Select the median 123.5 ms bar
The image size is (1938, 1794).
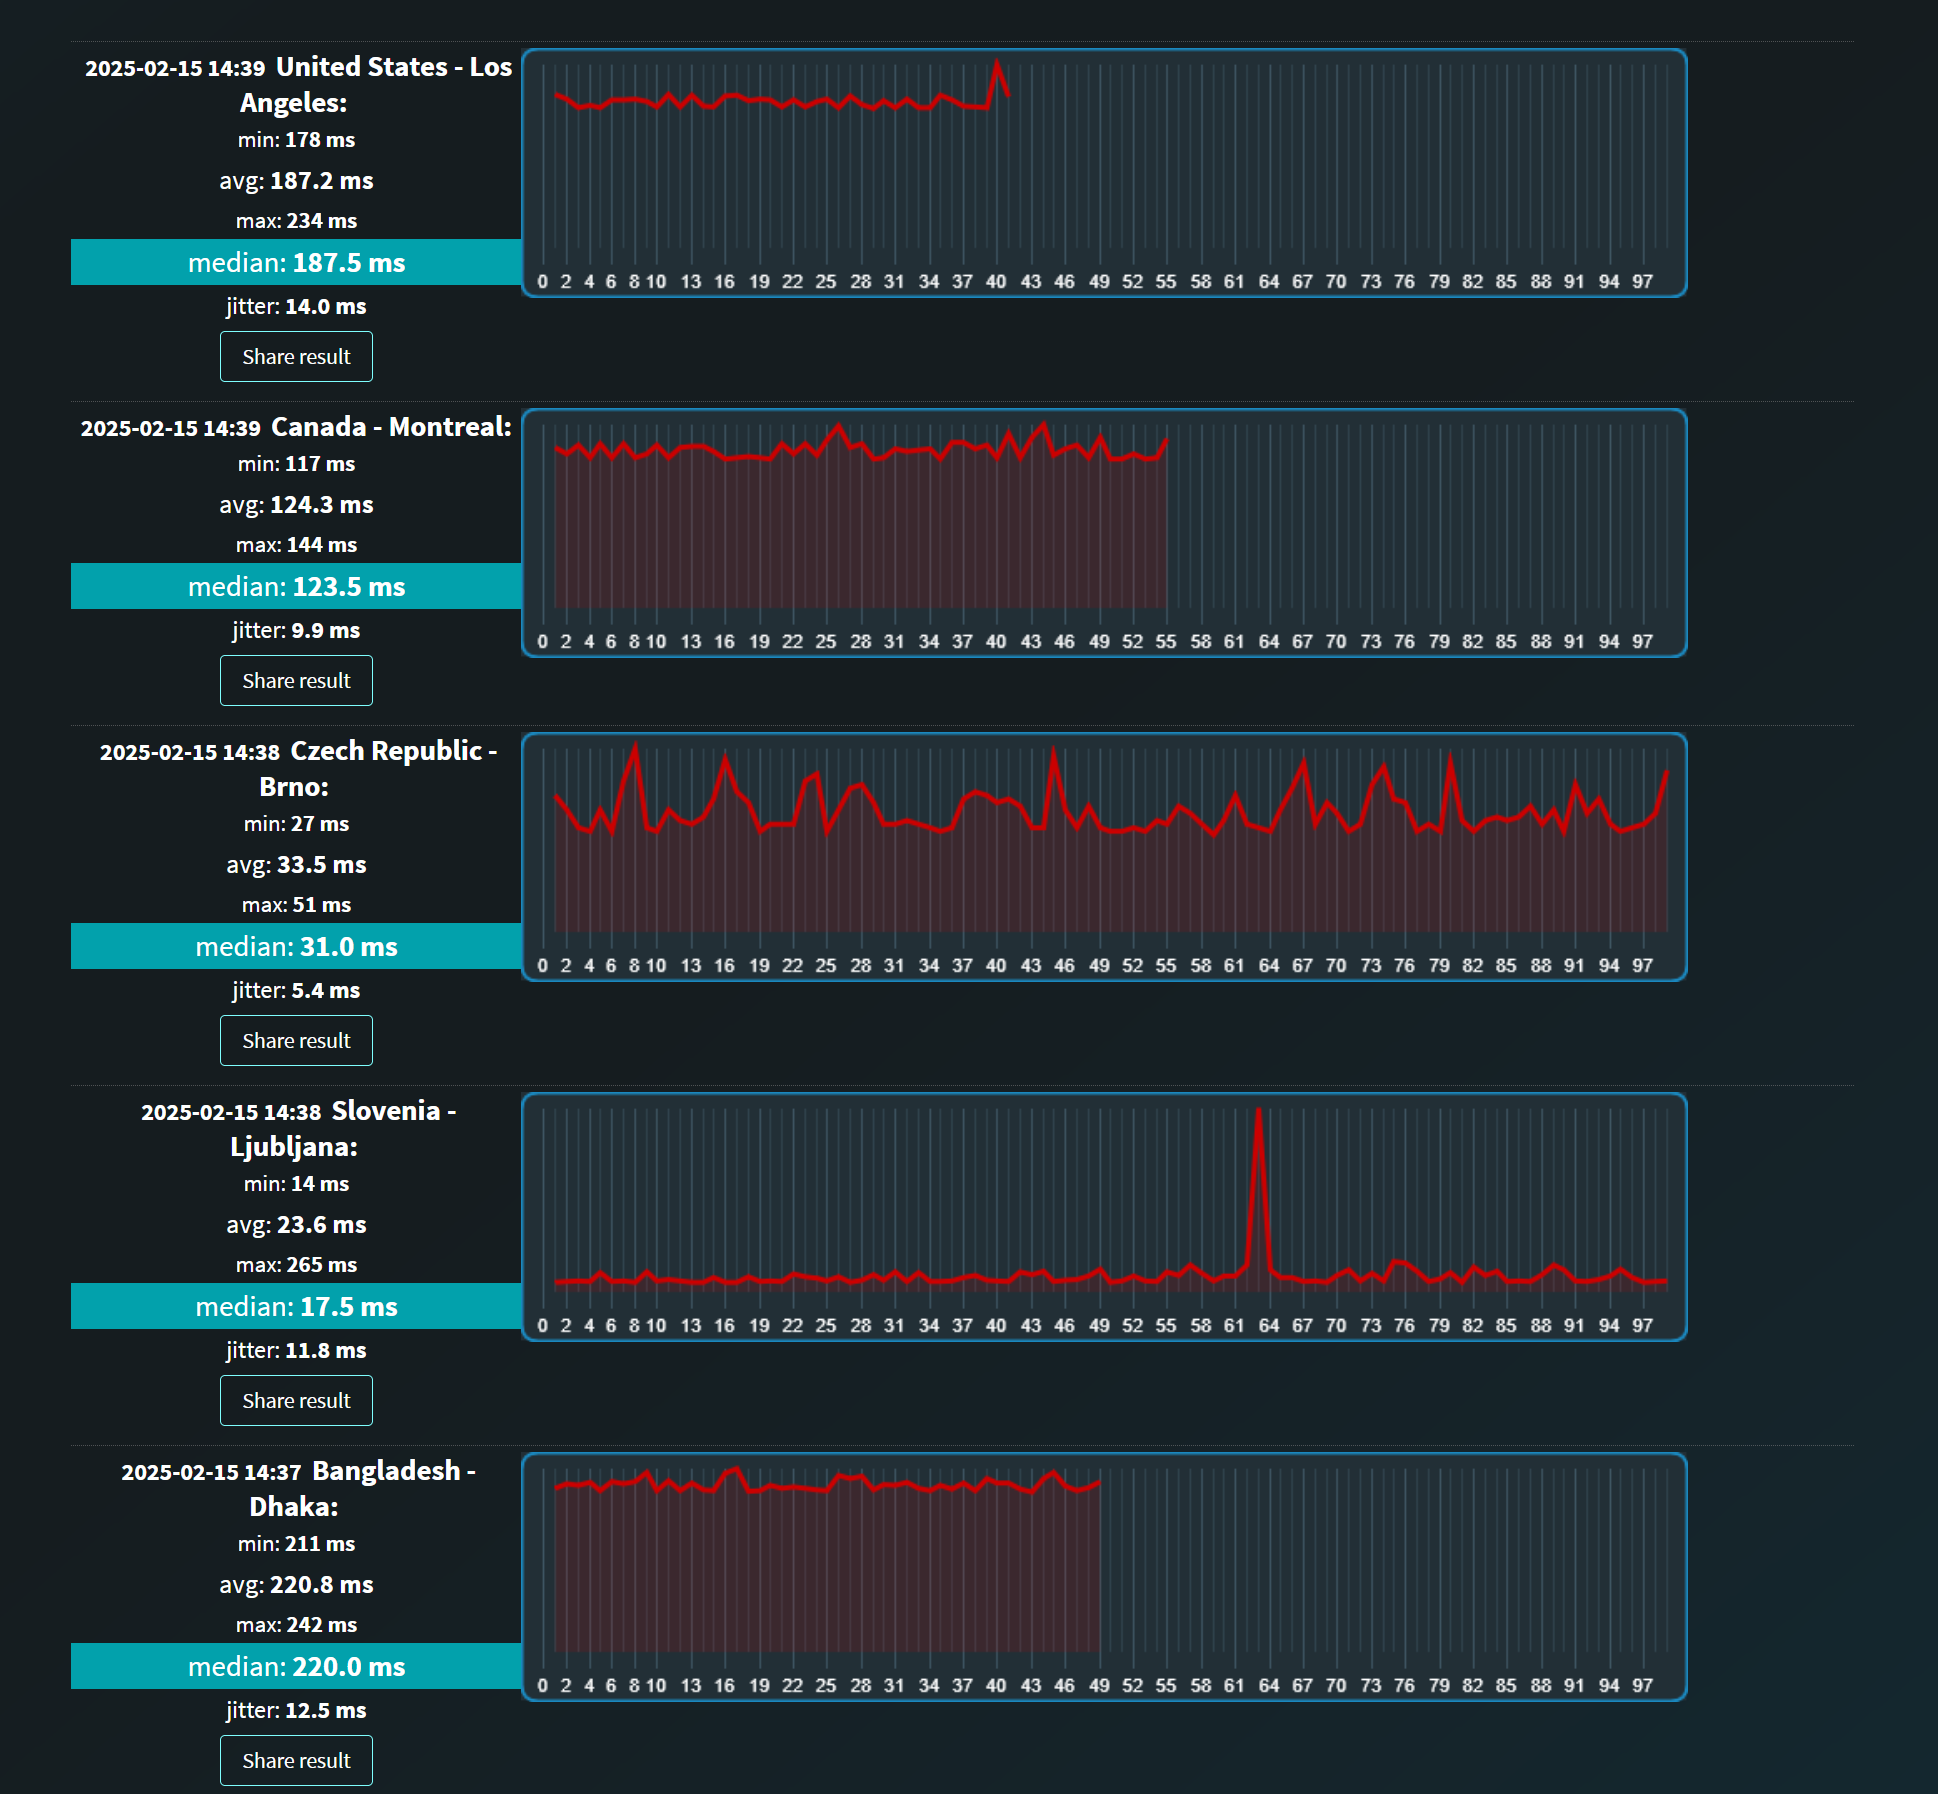point(296,586)
